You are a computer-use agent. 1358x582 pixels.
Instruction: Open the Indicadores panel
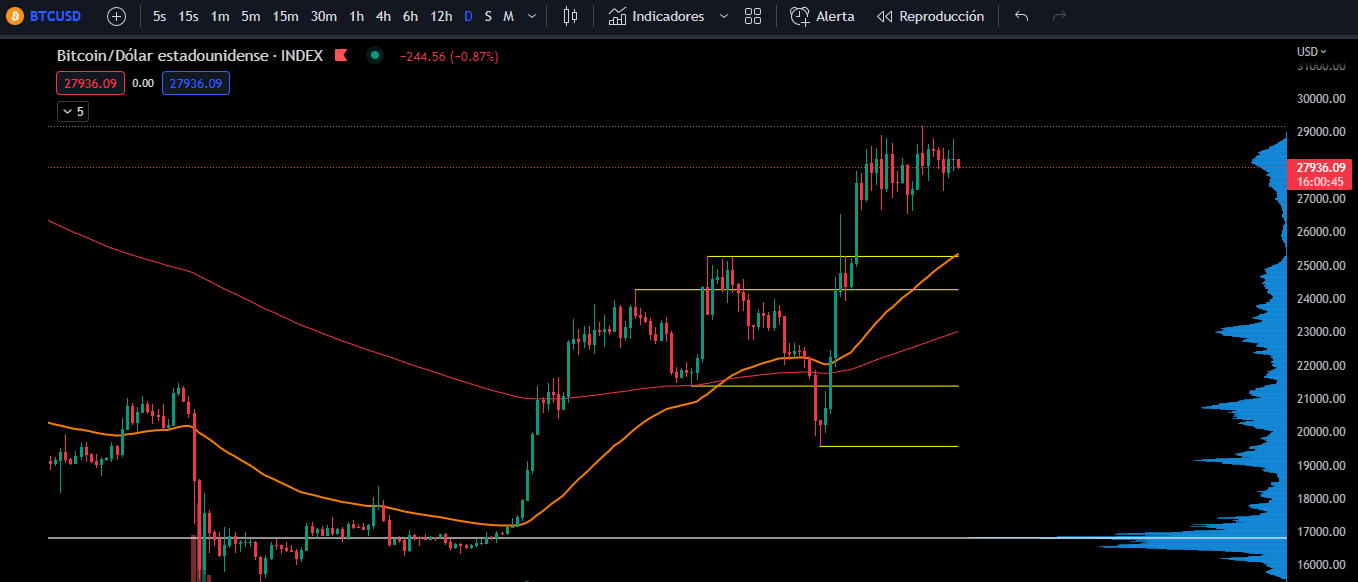click(656, 16)
